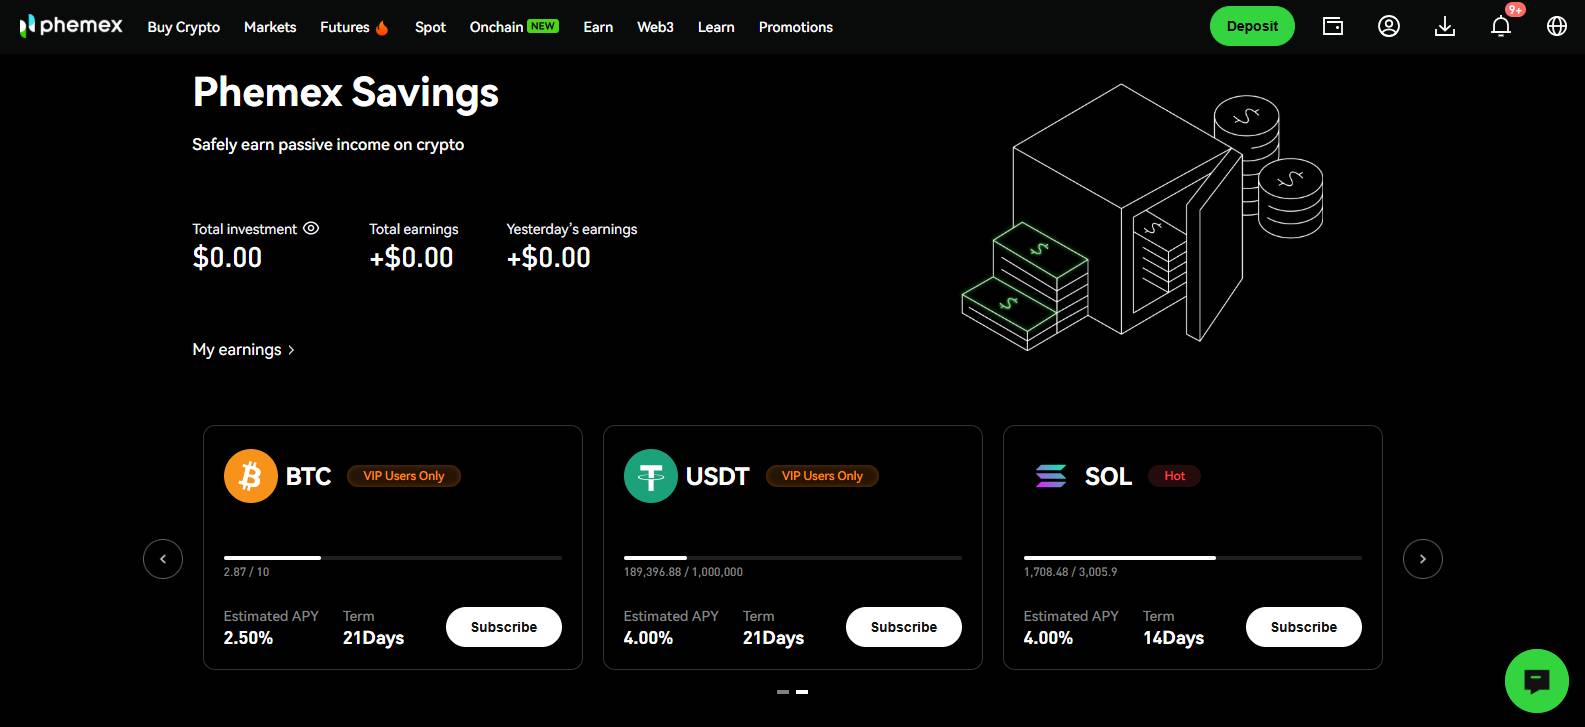Click the SOL 14Days term value

1173,638
